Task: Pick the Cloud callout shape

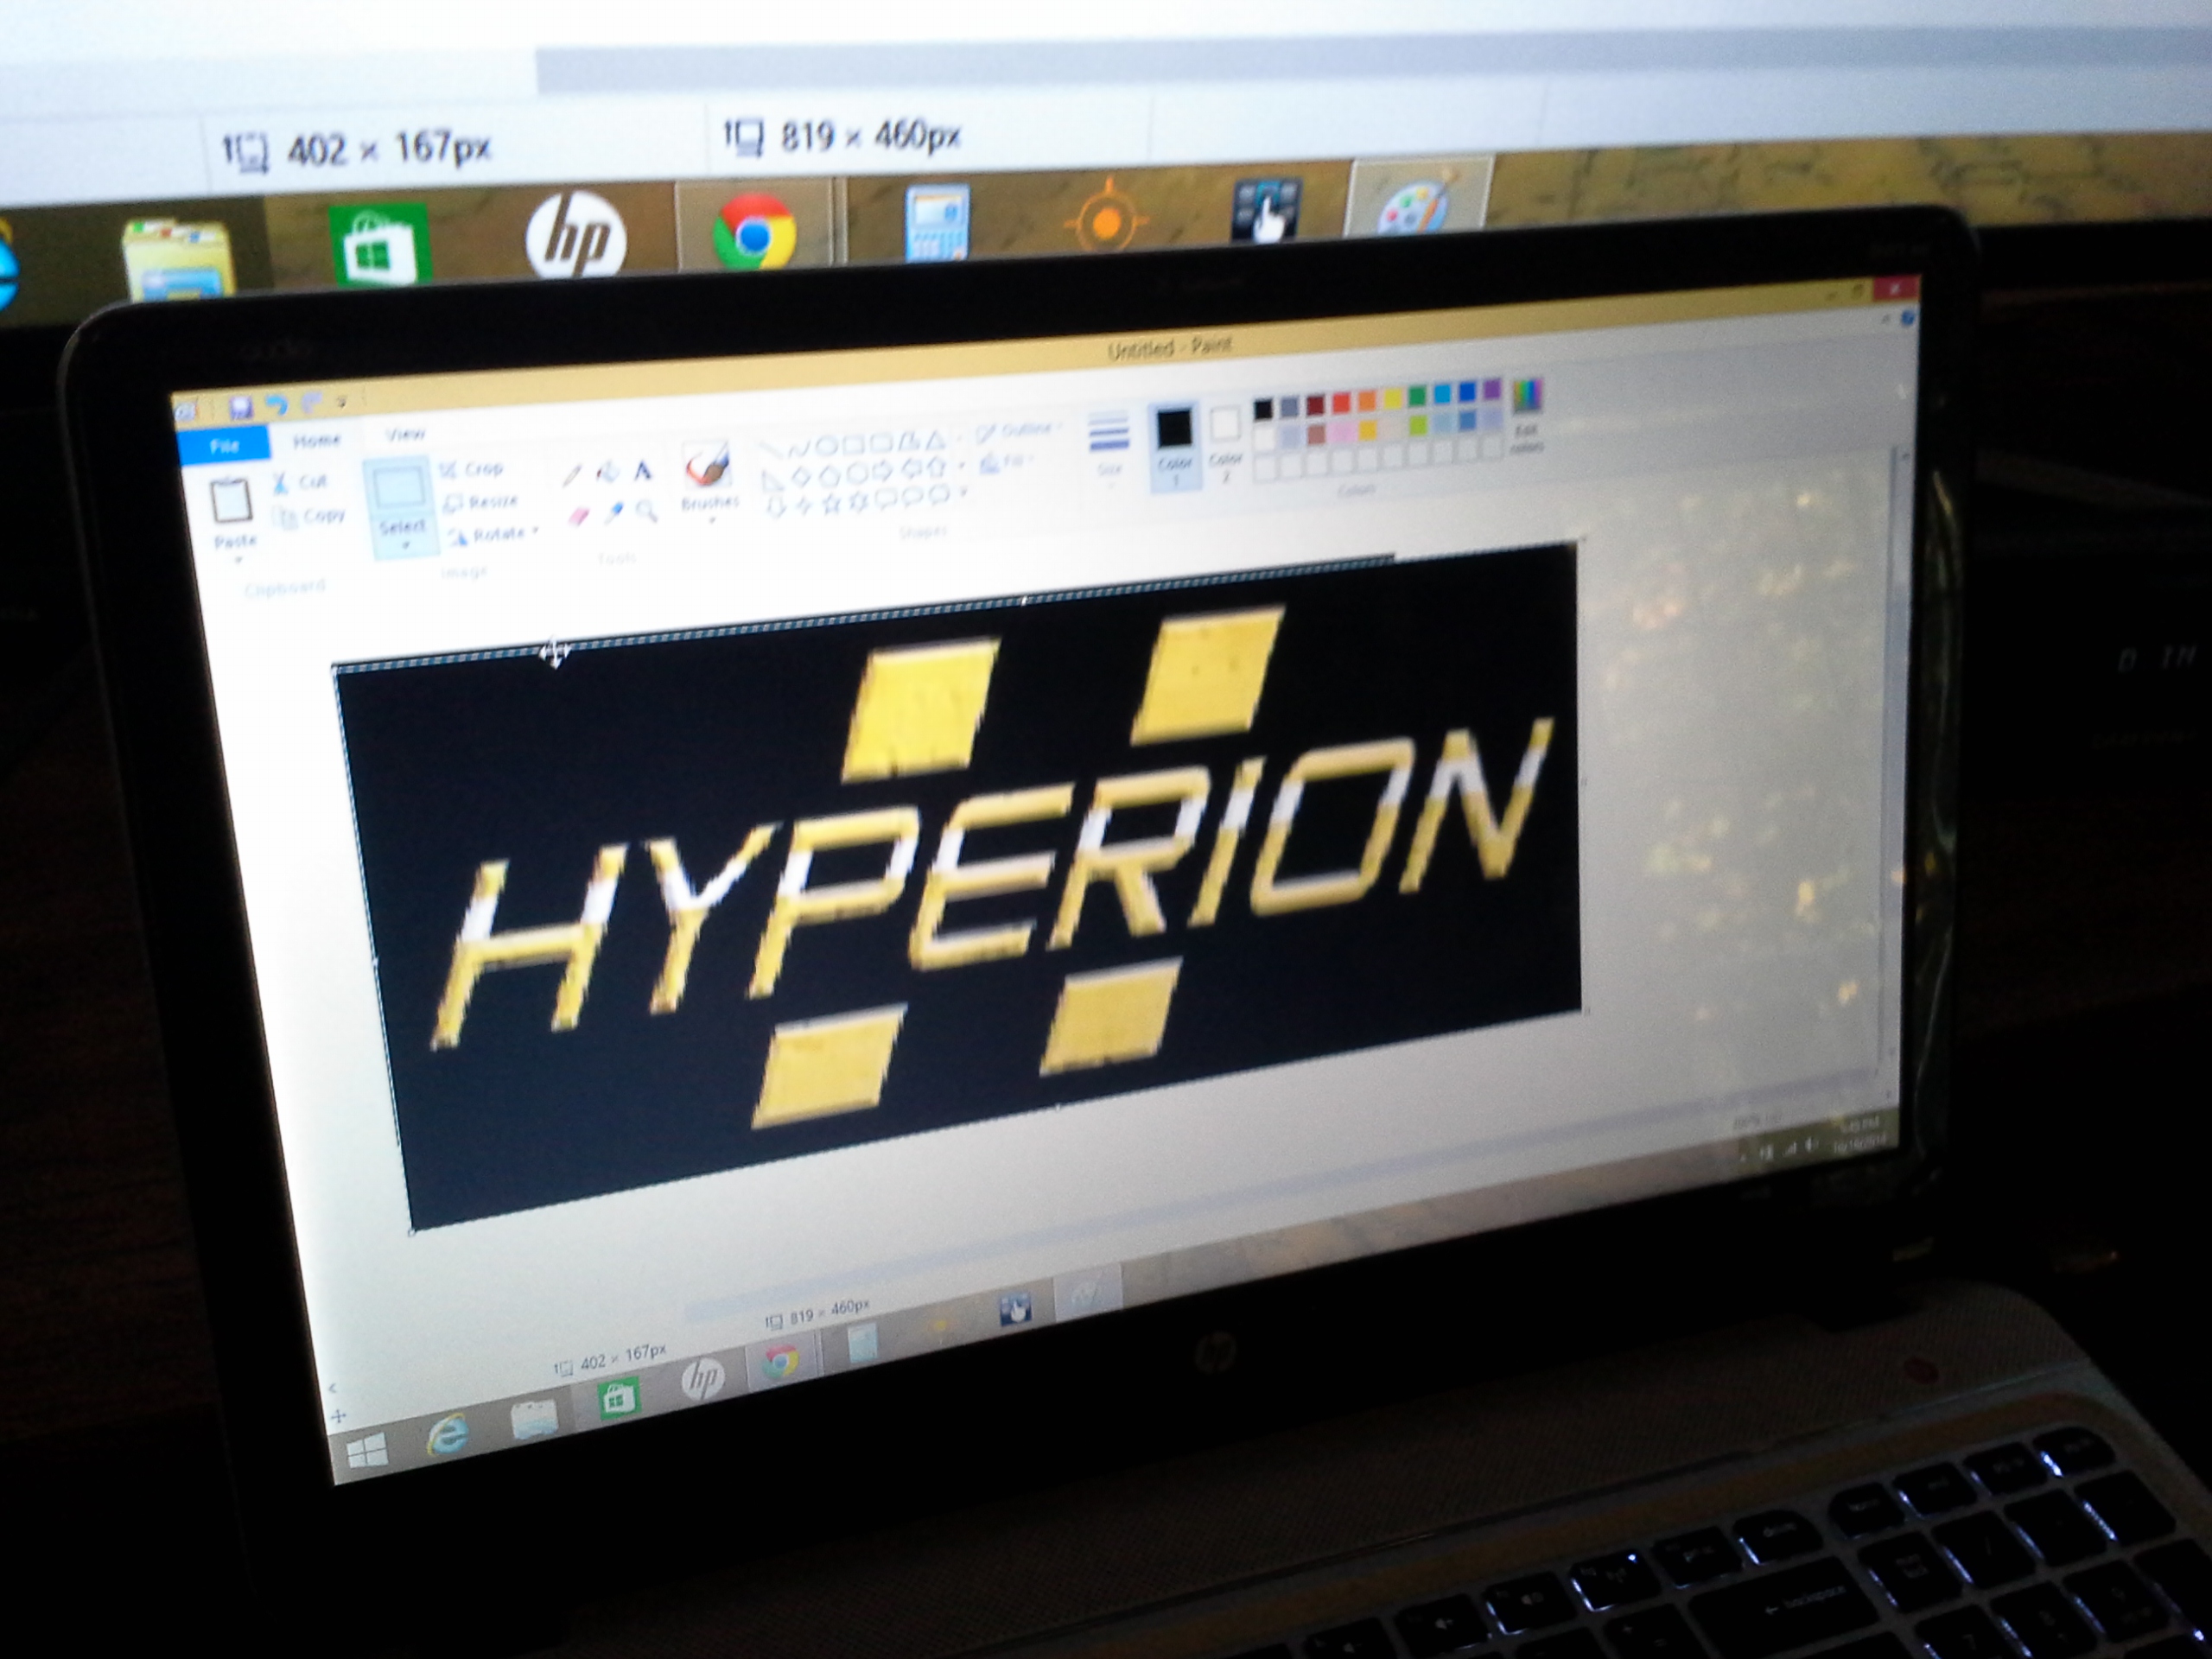Action: tap(939, 495)
